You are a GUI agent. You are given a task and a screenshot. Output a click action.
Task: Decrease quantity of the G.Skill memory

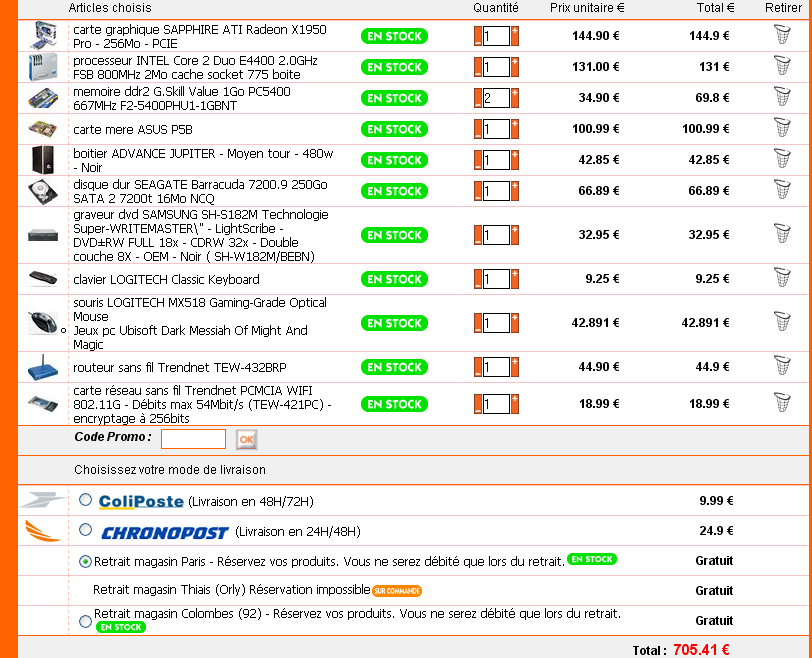(478, 98)
